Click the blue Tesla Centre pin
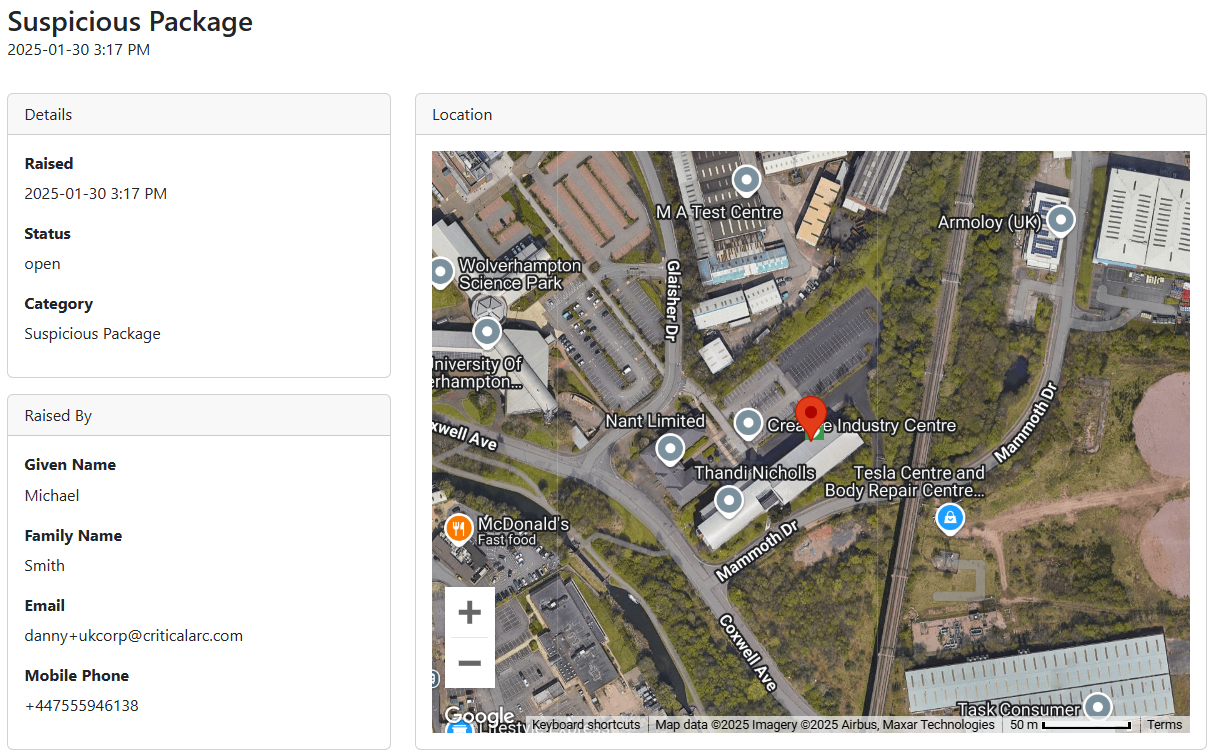 click(949, 518)
